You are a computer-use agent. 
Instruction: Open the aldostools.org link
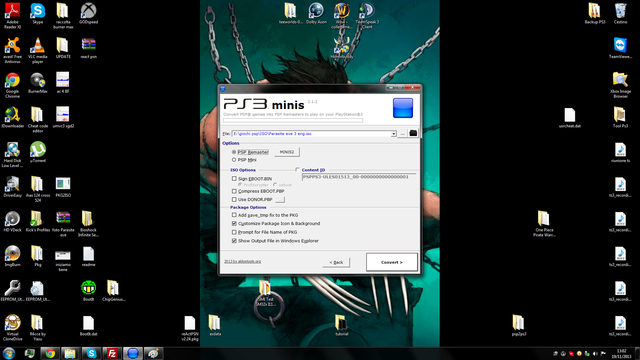coord(242,261)
